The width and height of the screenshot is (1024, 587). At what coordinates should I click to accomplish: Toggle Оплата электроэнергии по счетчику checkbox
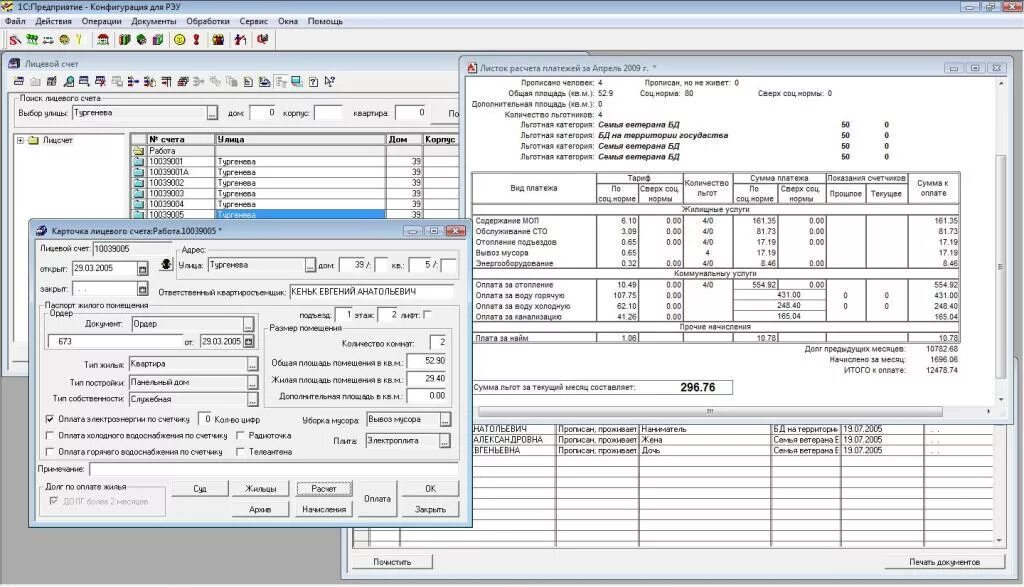point(50,419)
